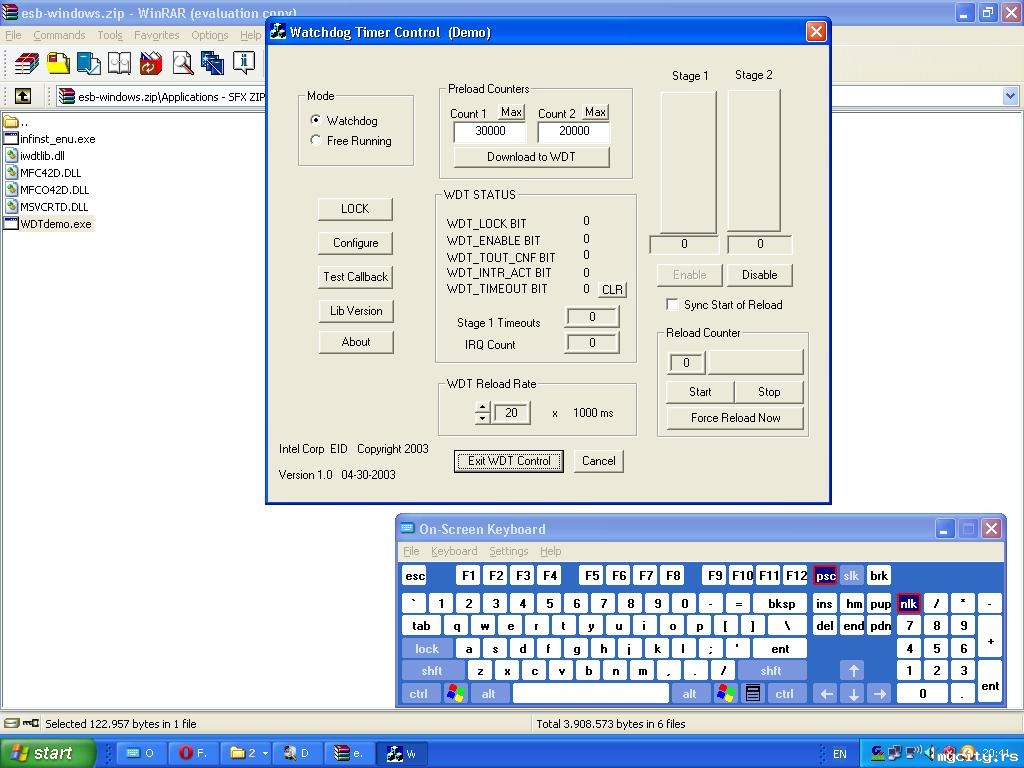Click the Find magnifier toolbar icon
Viewport: 1024px width, 768px height.
[x=182, y=63]
